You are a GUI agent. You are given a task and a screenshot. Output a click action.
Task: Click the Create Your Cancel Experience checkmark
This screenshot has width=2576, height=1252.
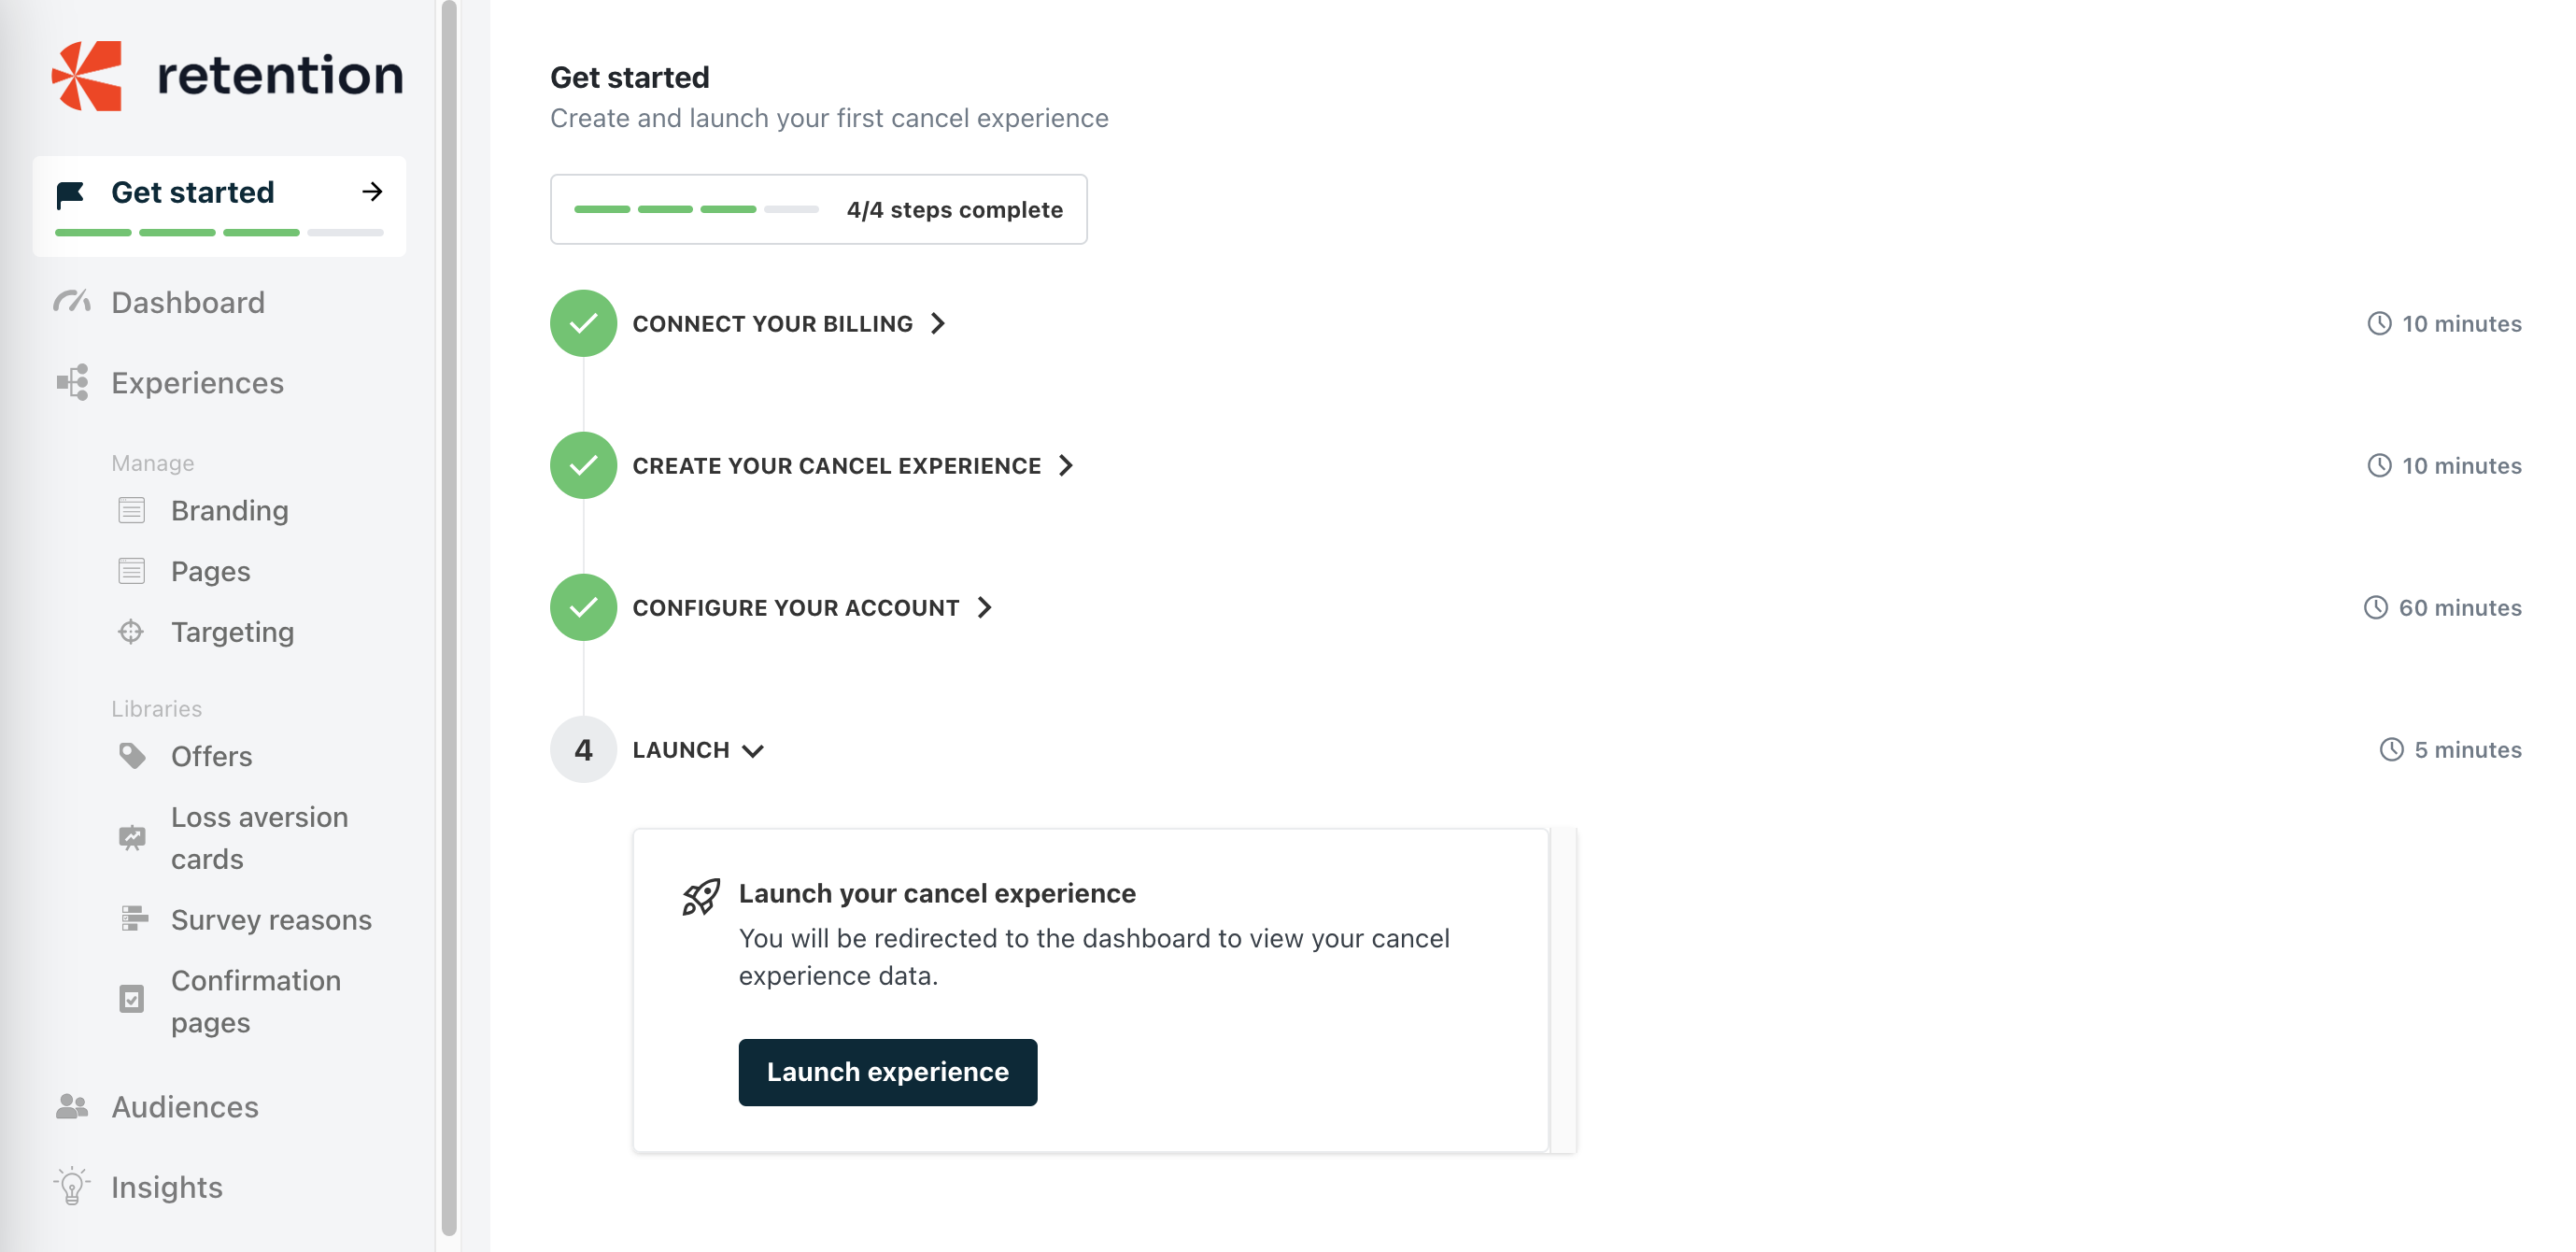[583, 465]
